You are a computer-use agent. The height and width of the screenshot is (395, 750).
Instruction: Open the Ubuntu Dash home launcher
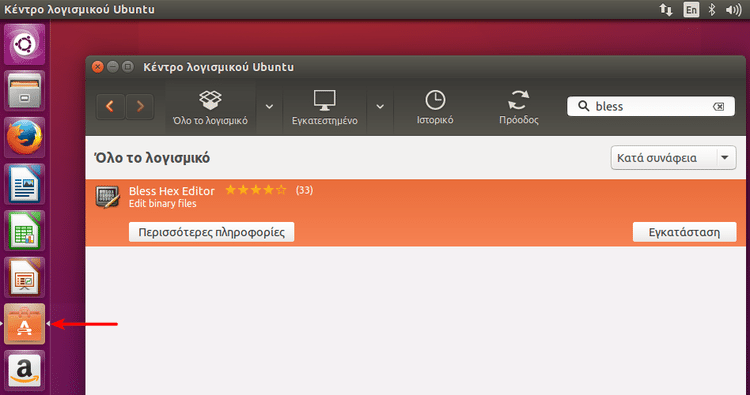click(x=24, y=44)
